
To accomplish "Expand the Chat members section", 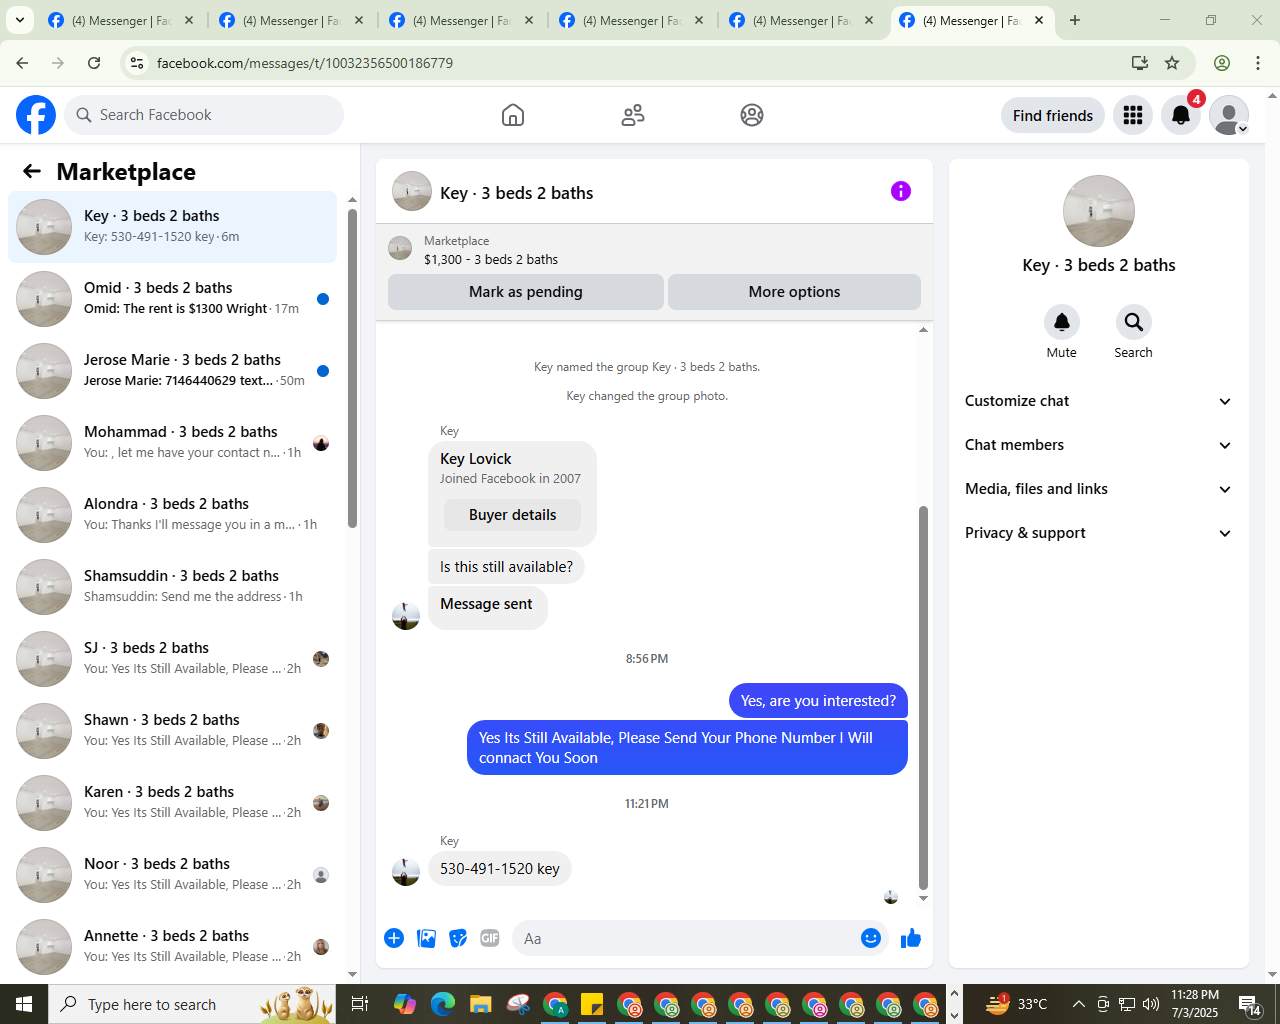I will click(x=1098, y=445).
